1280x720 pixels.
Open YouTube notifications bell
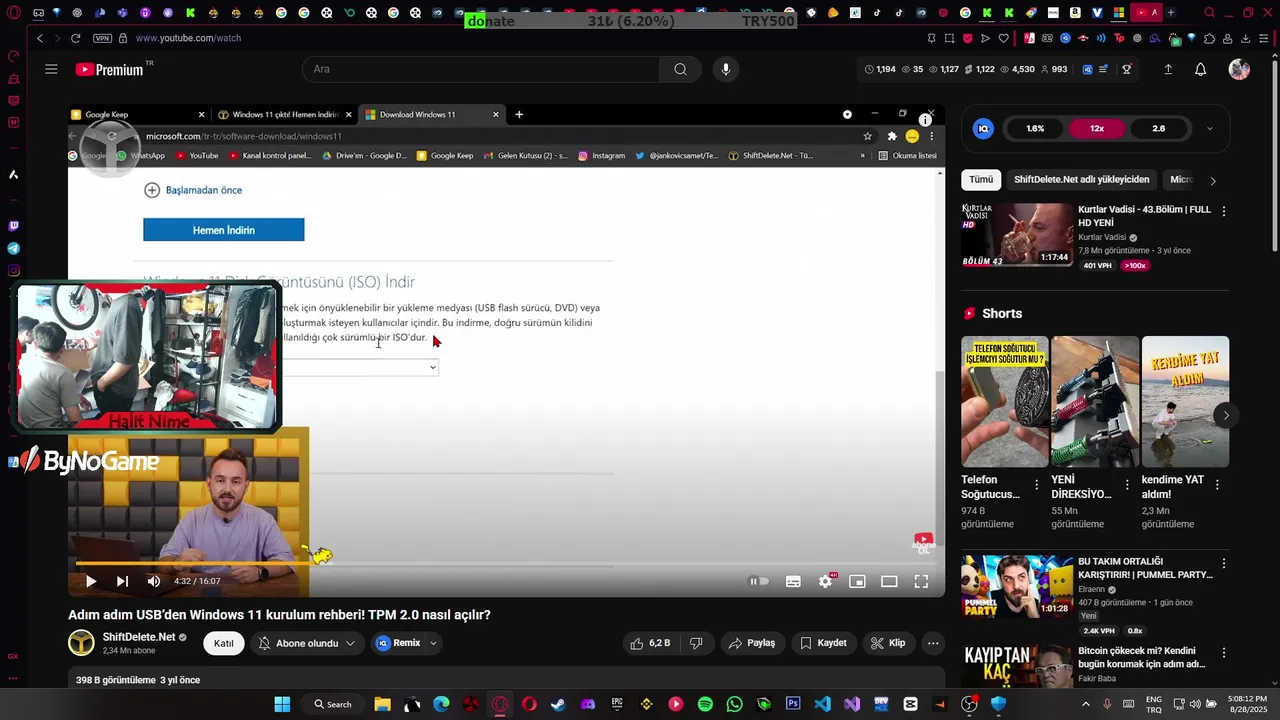coord(1200,69)
